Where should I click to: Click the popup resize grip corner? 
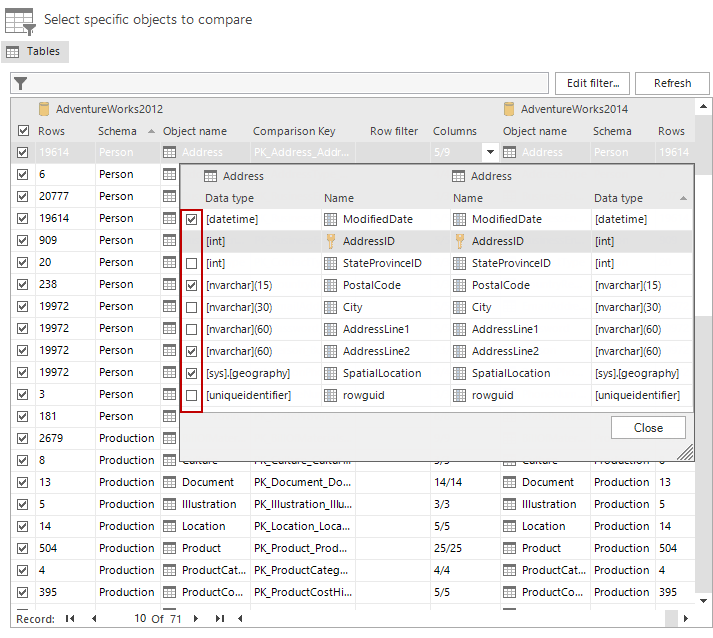(685, 452)
